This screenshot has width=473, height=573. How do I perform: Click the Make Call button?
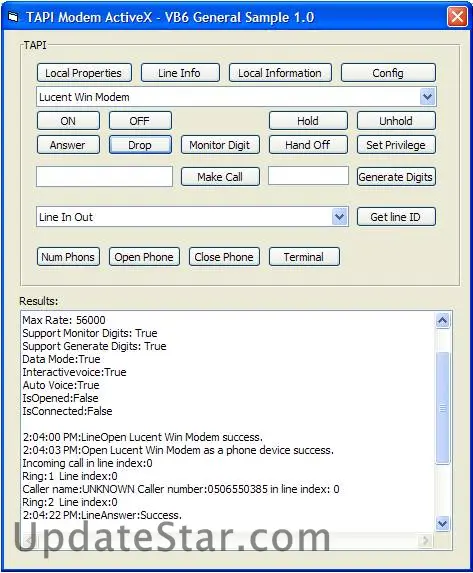tap(220, 177)
